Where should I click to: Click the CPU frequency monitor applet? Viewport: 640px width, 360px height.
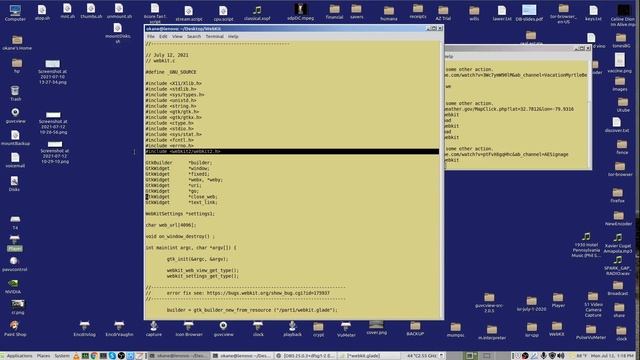(424, 356)
